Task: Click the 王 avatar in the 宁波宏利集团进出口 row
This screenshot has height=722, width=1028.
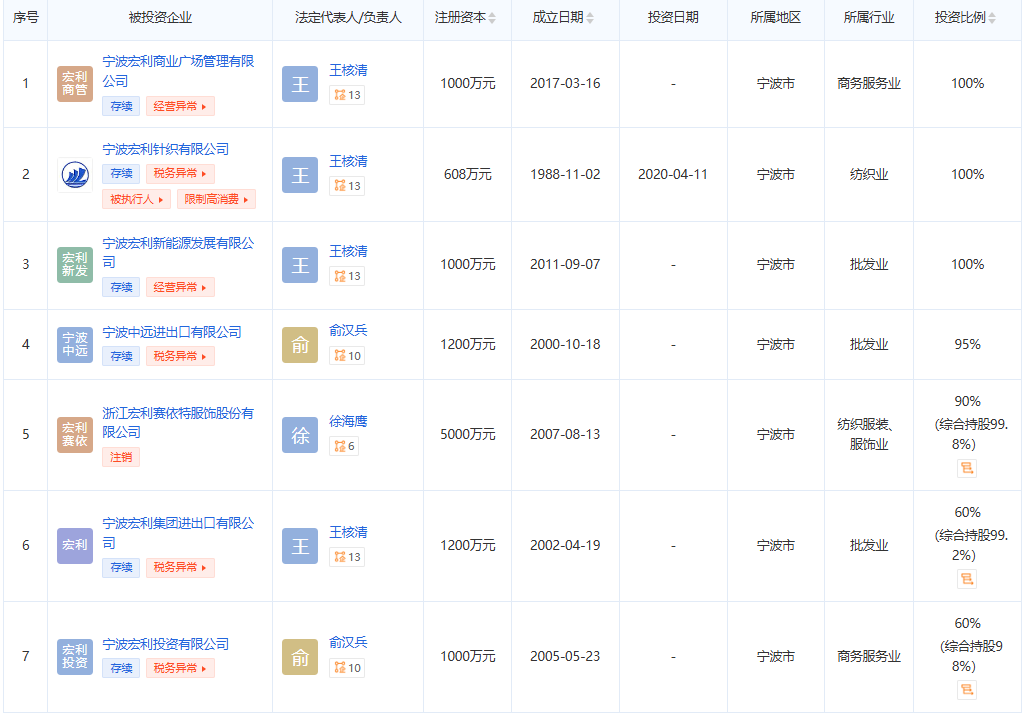Action: pos(300,546)
